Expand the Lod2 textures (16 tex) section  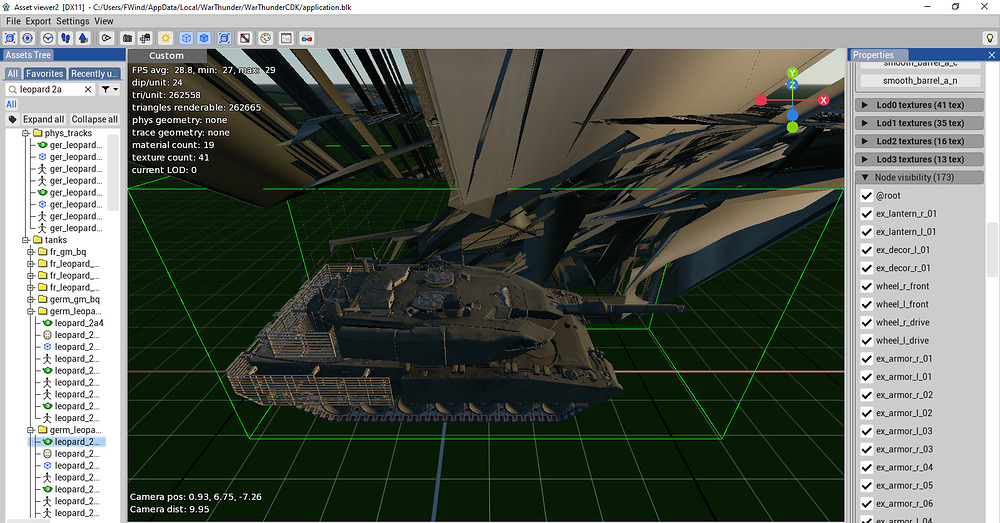click(919, 141)
